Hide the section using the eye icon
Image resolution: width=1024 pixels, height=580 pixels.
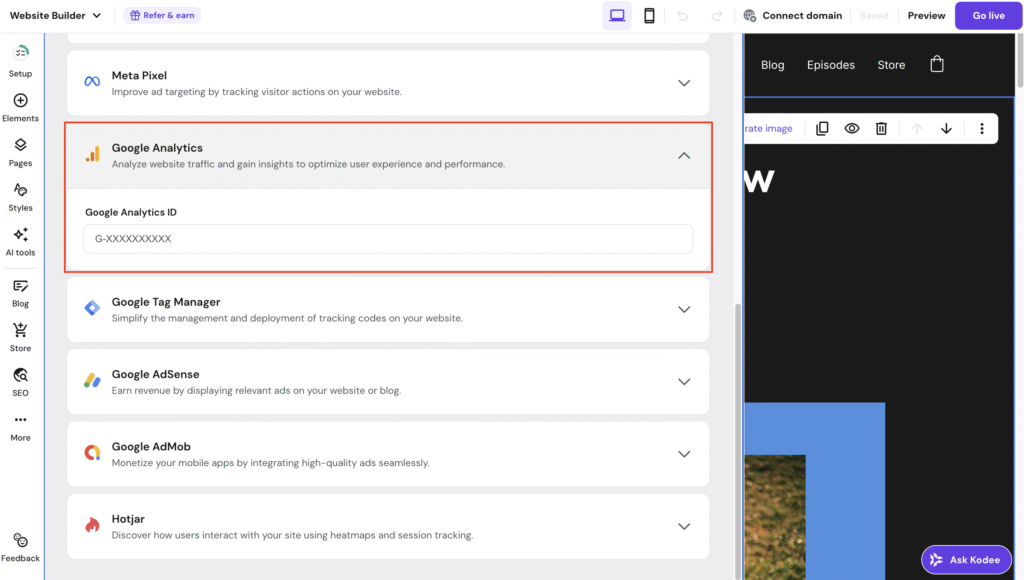[x=851, y=128]
